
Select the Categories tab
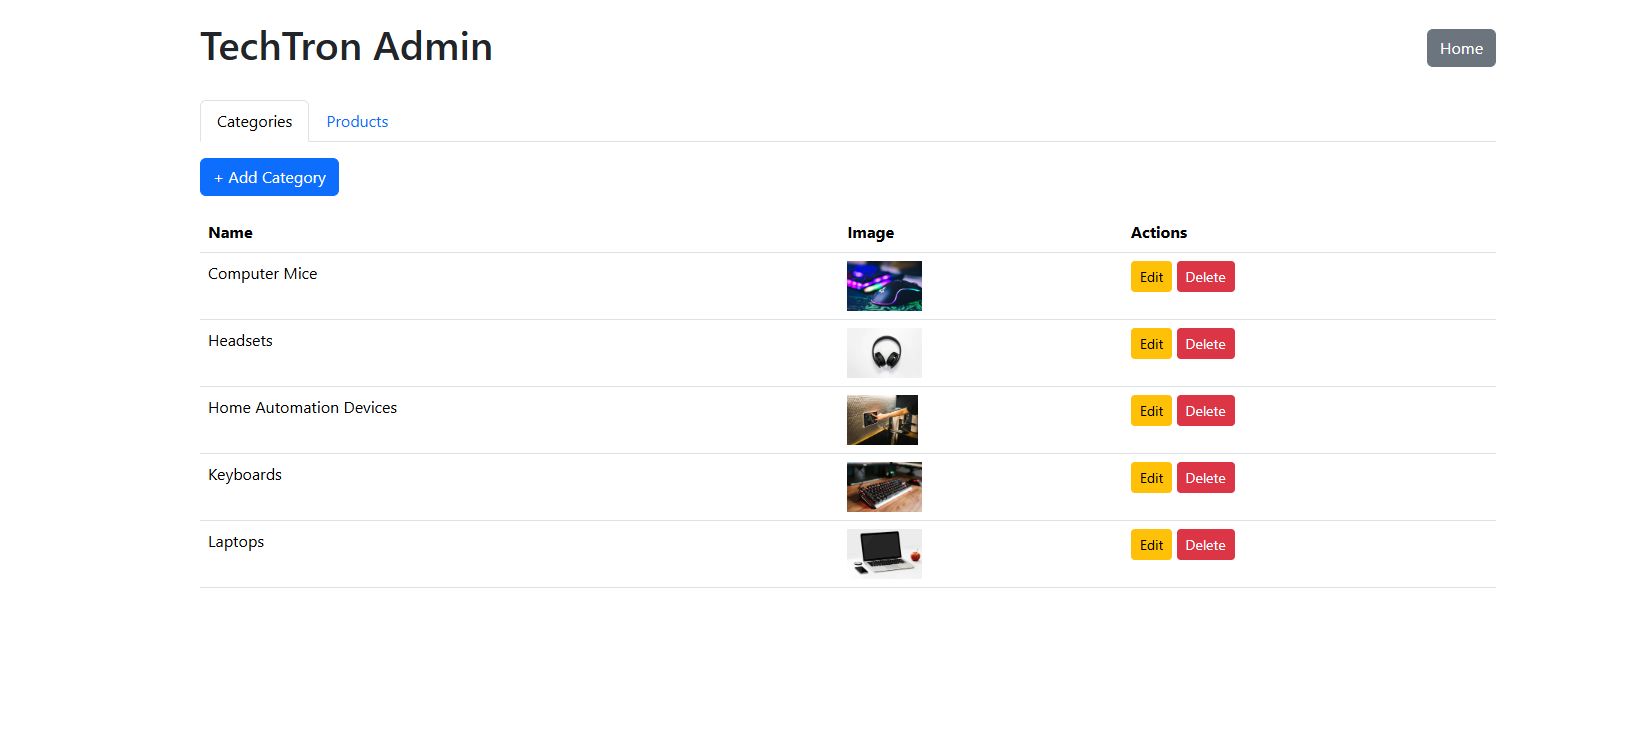254,122
